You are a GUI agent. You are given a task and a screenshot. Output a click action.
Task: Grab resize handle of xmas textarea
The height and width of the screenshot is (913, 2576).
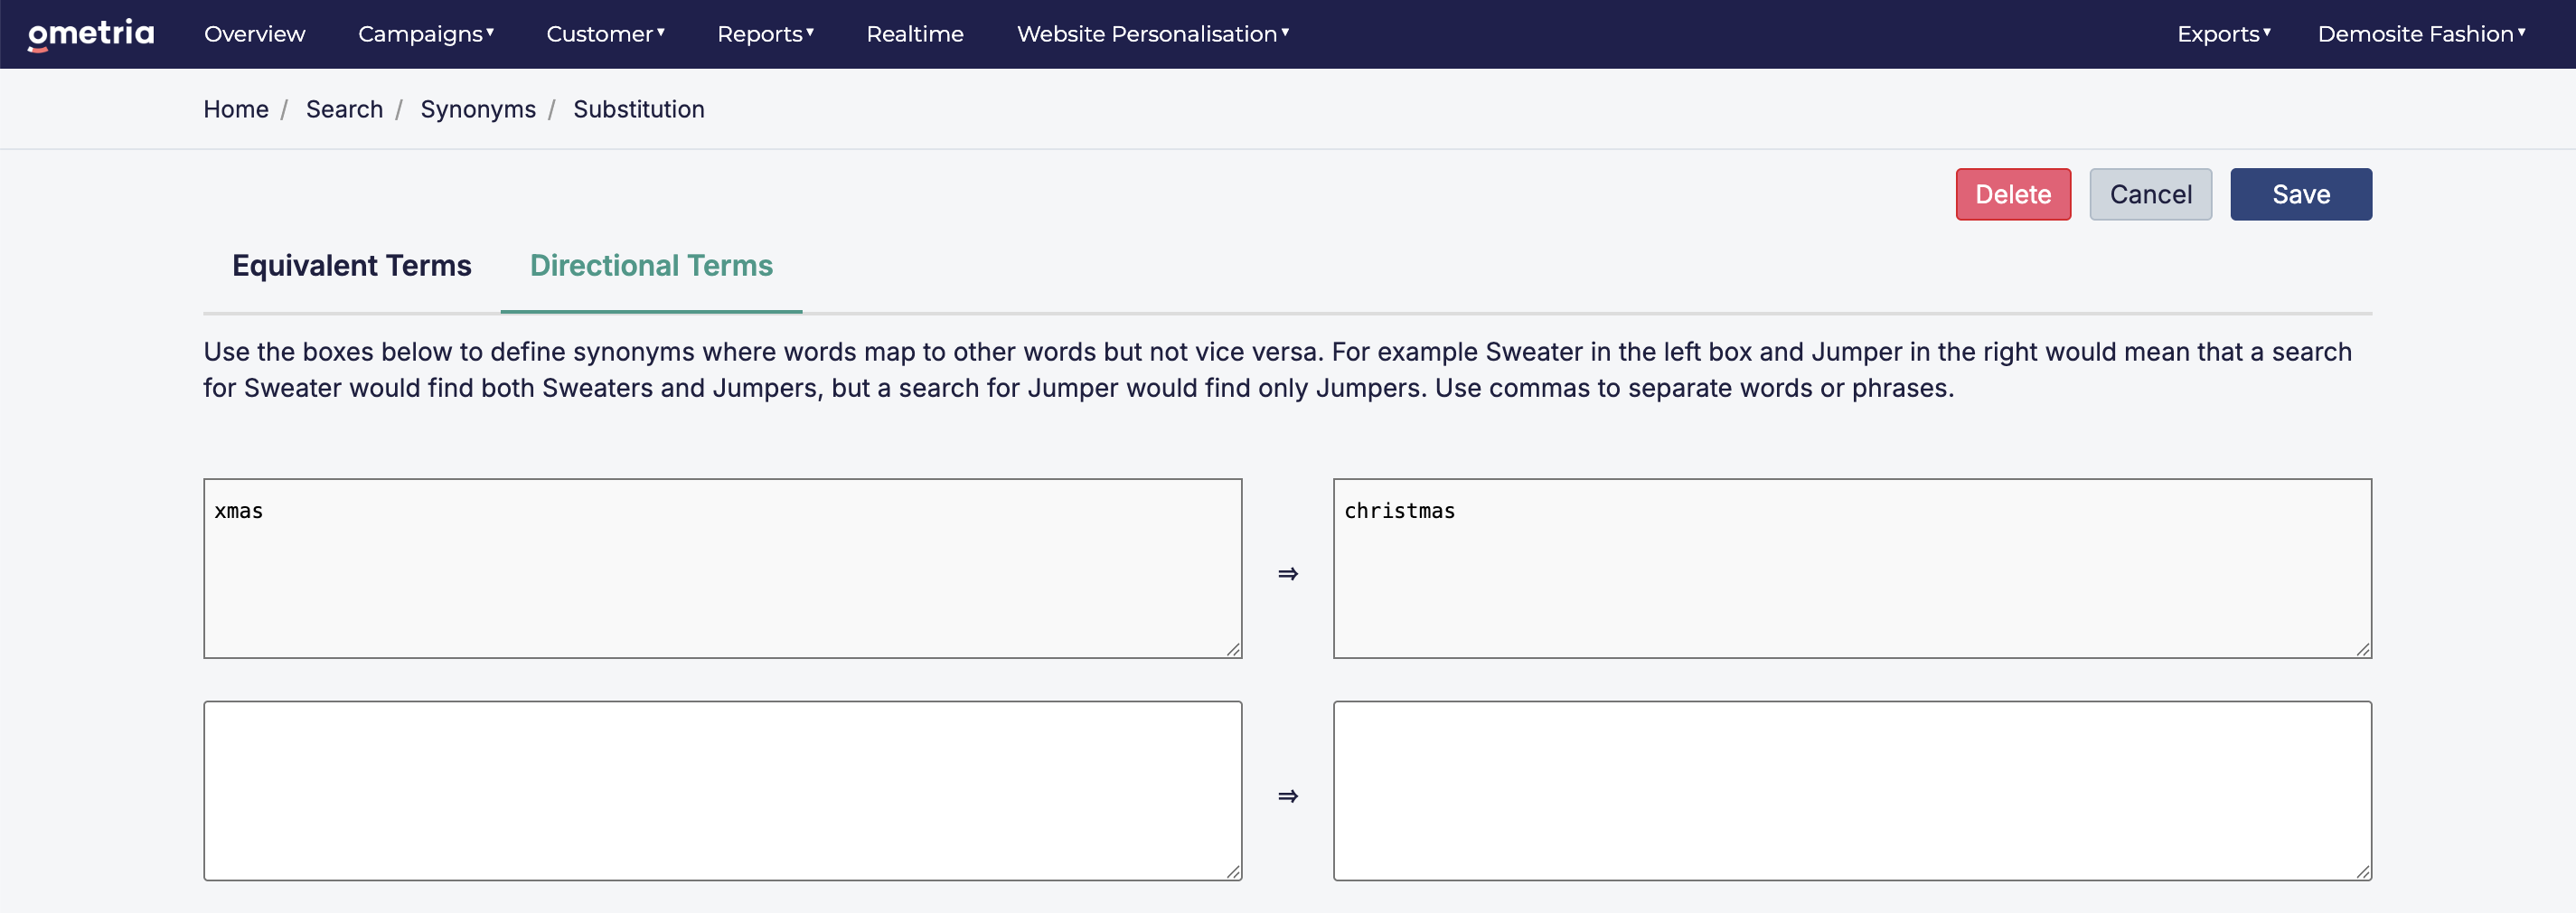coord(1233,649)
